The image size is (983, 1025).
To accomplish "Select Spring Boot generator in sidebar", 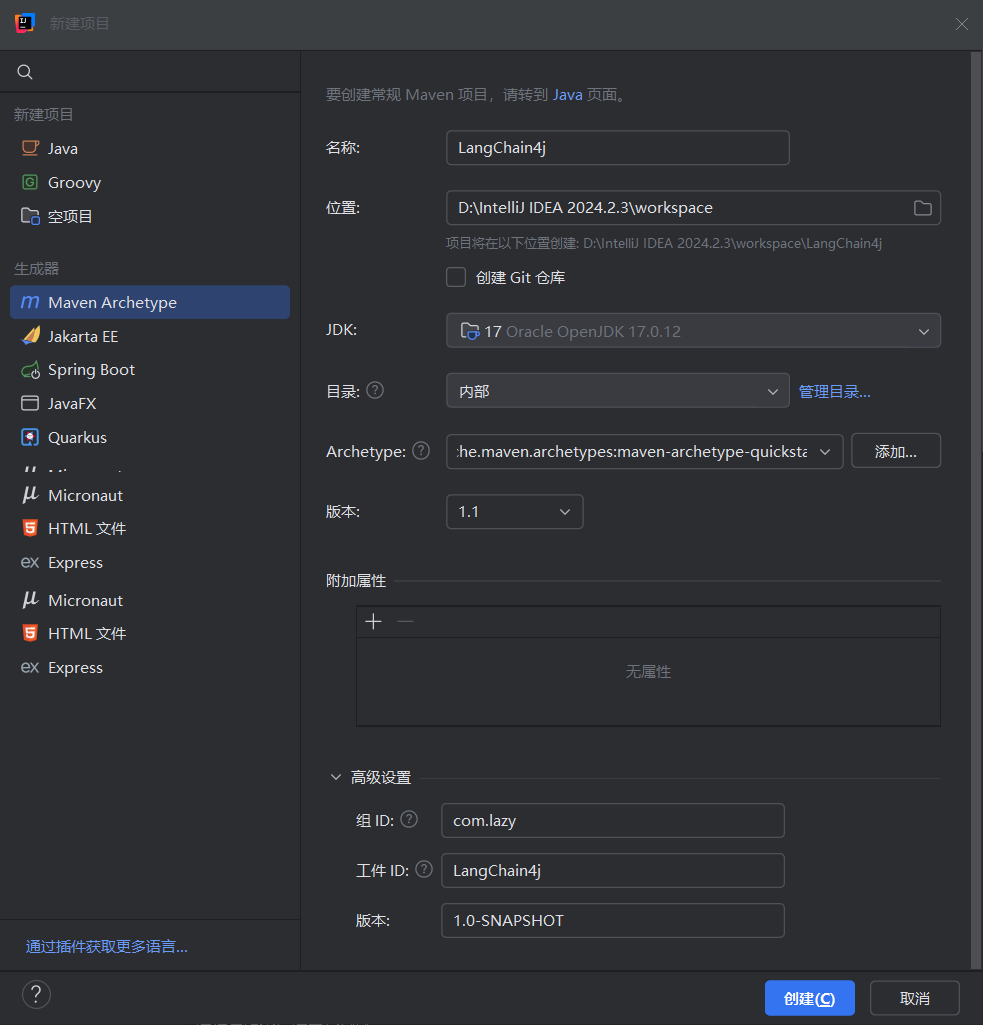I will click(x=91, y=370).
